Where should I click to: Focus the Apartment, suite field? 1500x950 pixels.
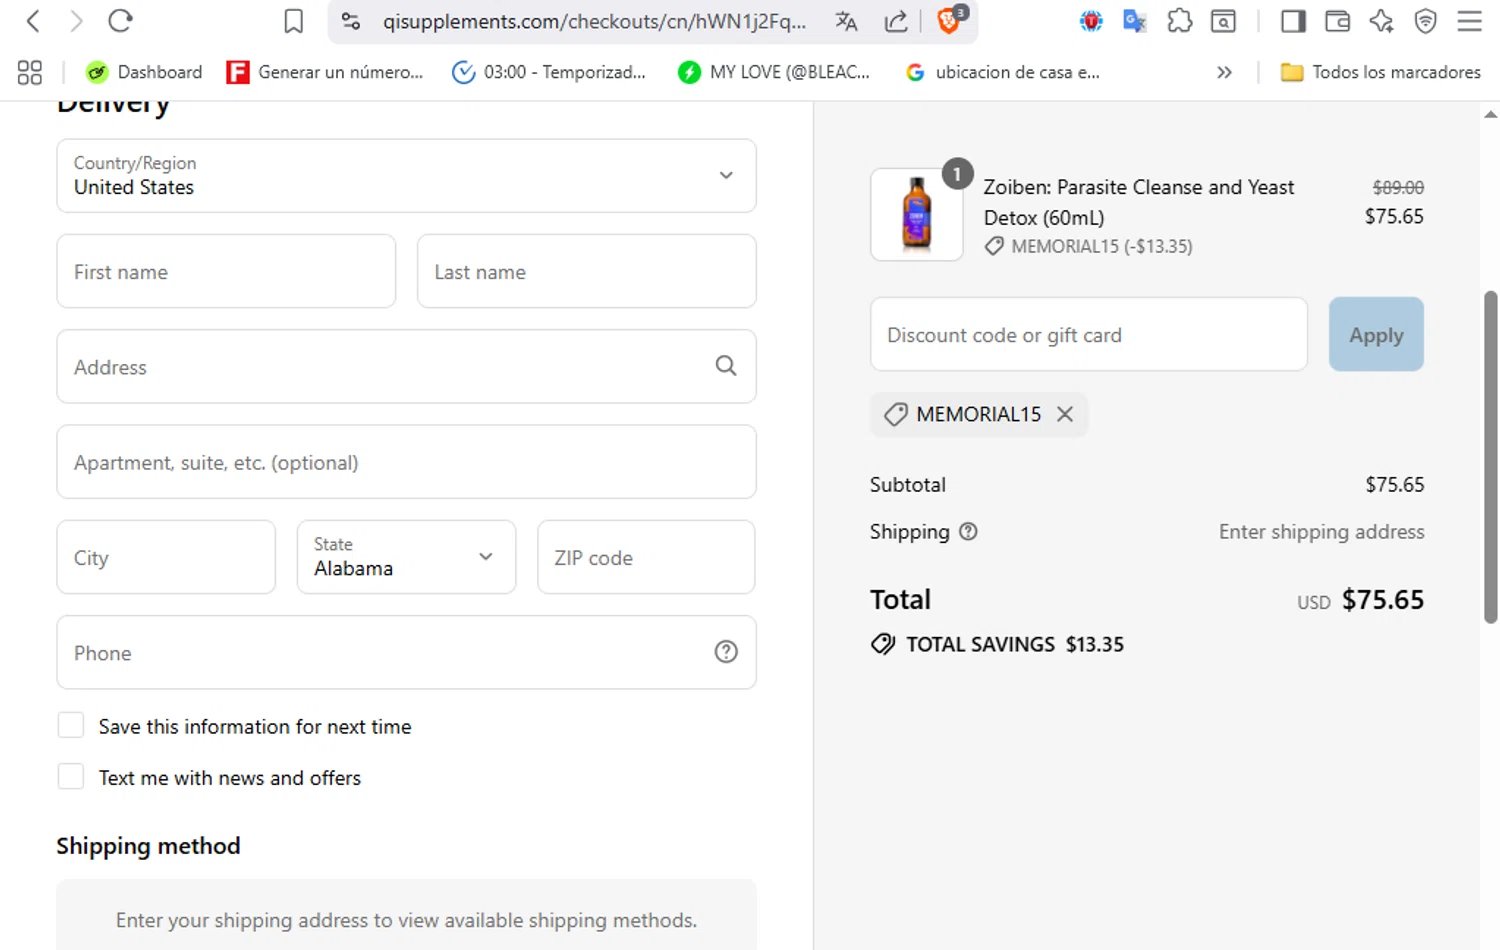click(x=406, y=462)
